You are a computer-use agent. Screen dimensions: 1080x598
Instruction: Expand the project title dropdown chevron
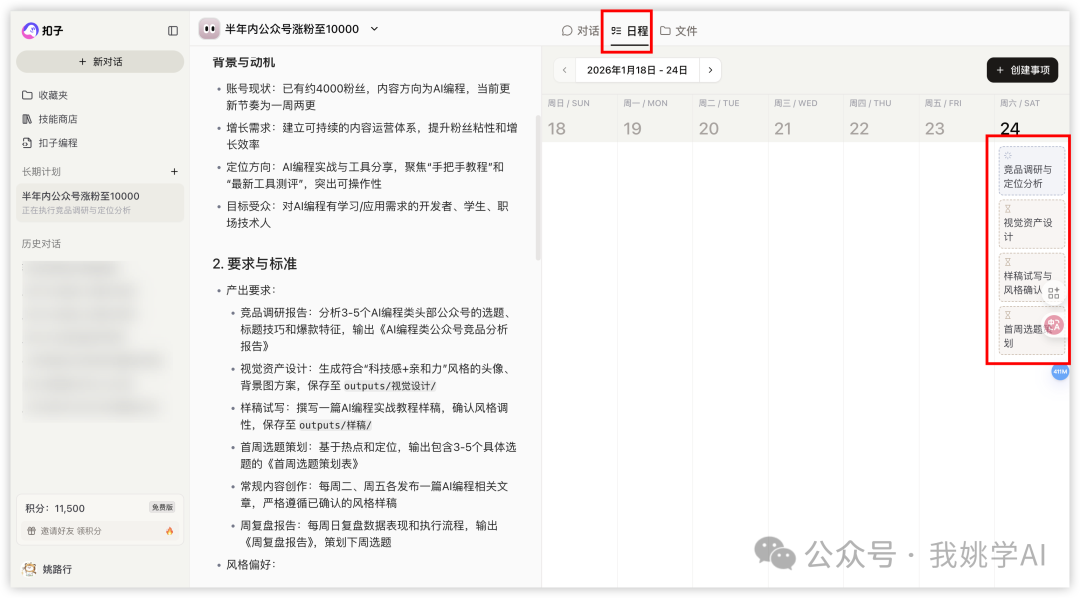(x=375, y=29)
